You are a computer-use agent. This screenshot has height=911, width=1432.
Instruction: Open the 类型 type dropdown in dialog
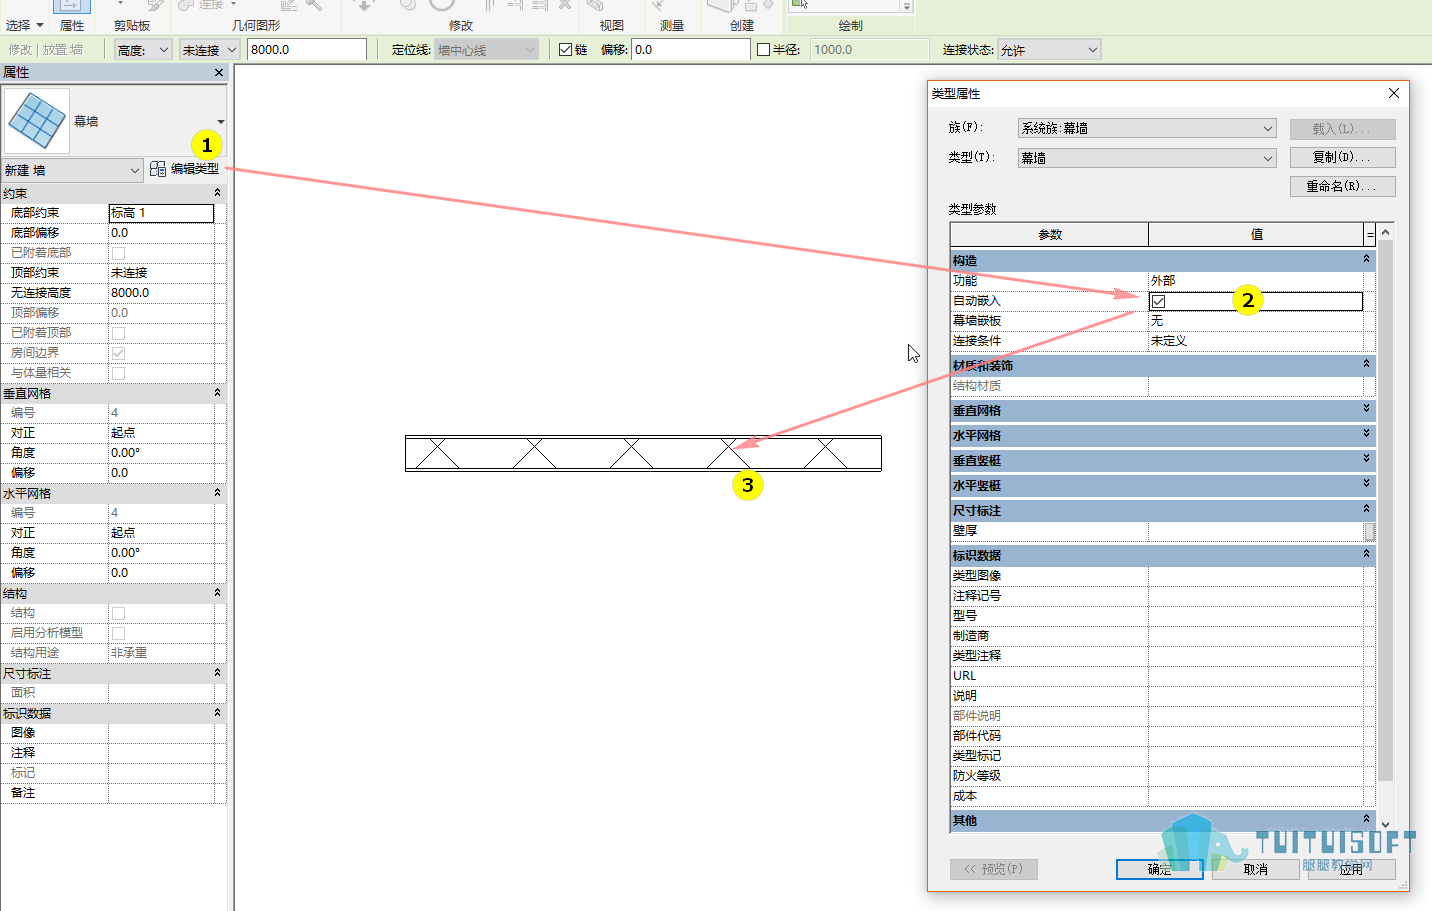click(x=1147, y=158)
